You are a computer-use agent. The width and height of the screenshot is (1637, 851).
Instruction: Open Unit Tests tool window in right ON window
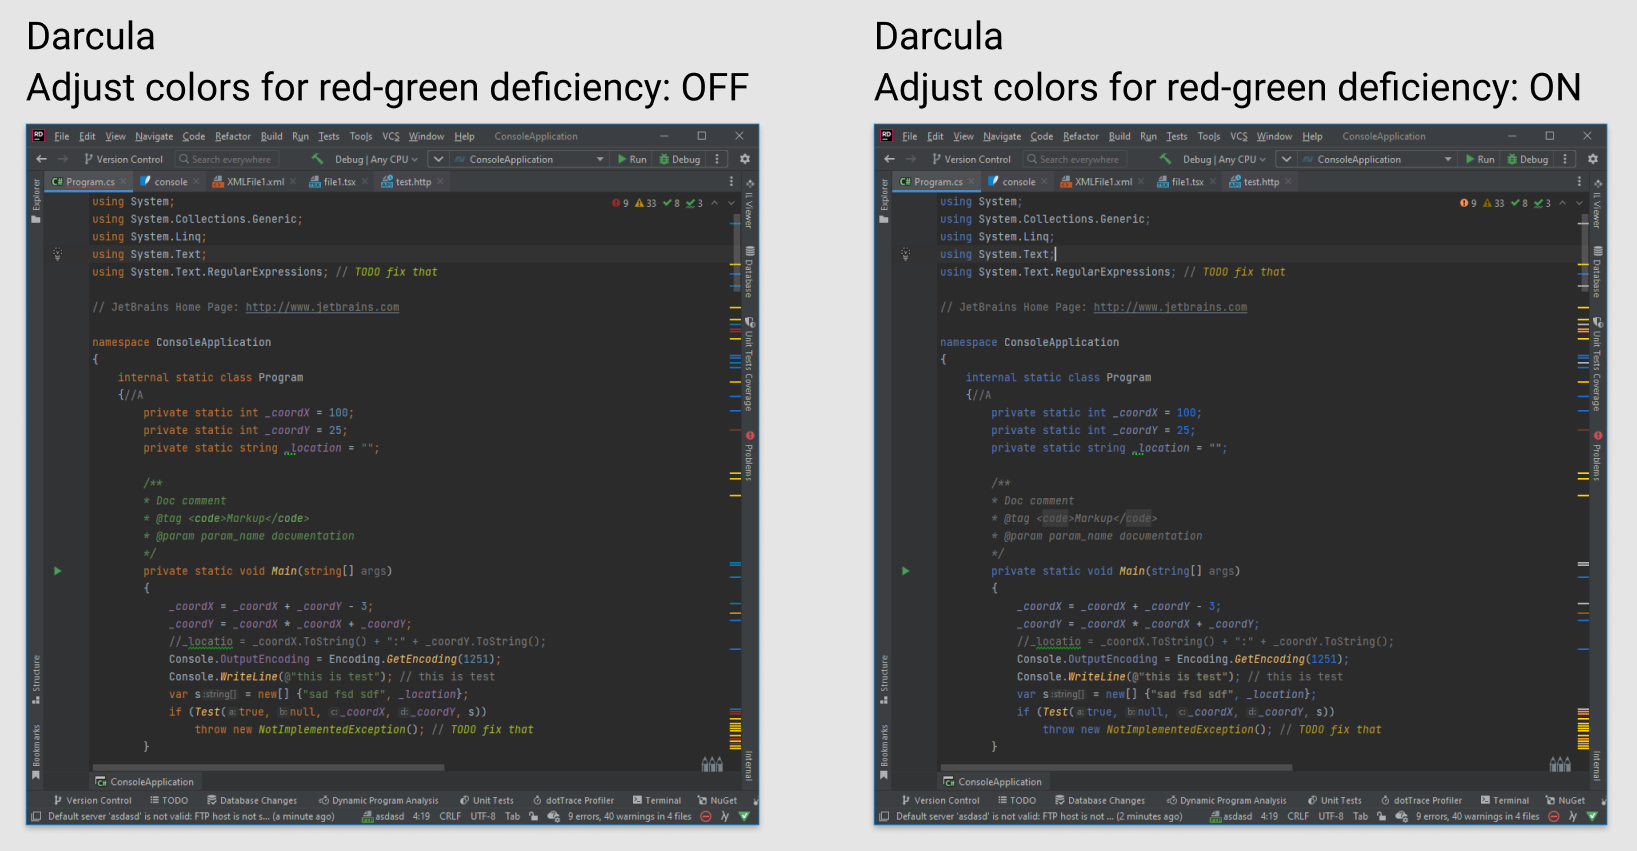(x=1334, y=800)
